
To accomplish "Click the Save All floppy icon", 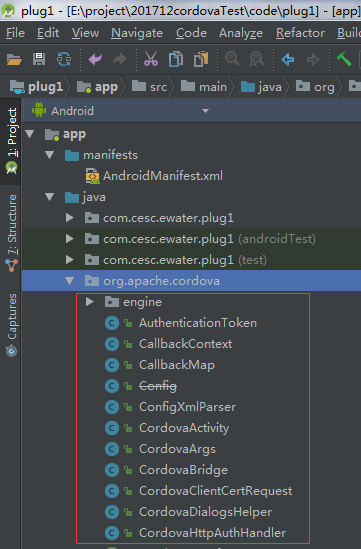I will click(39, 59).
